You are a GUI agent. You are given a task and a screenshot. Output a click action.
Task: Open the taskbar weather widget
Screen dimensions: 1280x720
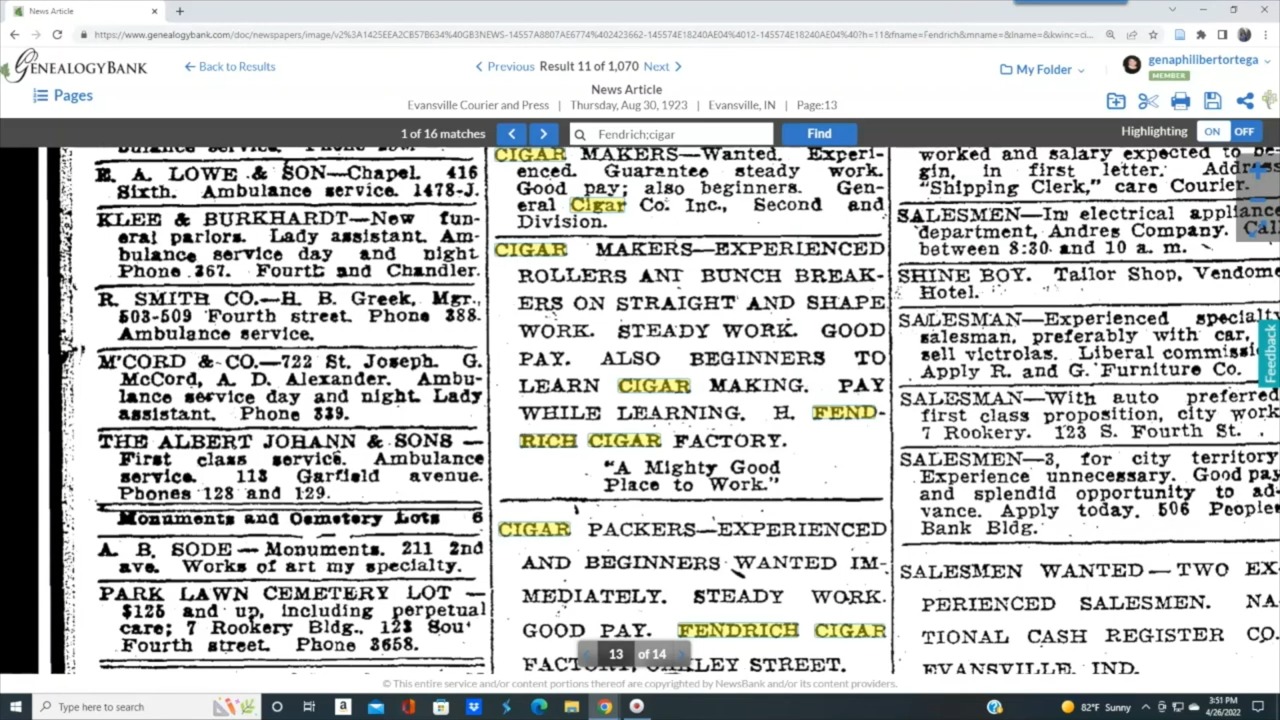pyautogui.click(x=1096, y=707)
